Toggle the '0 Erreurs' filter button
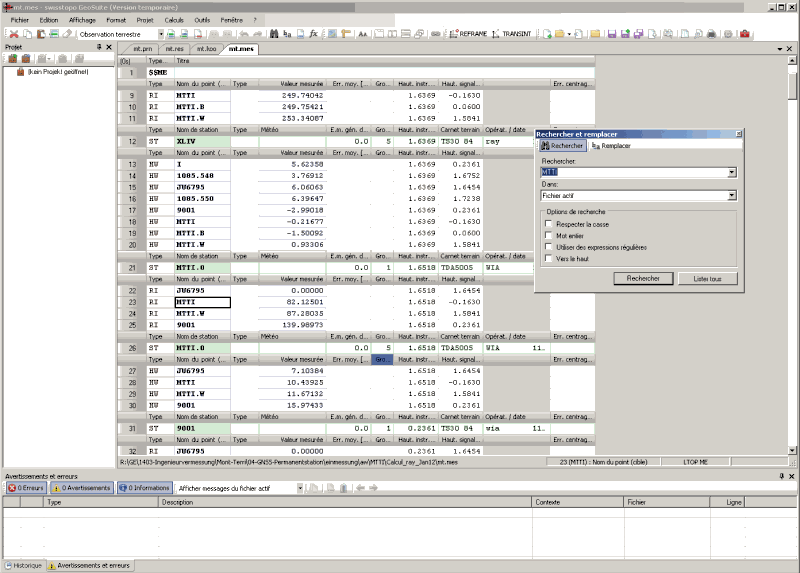The width and height of the screenshot is (800, 573). click(x=26, y=488)
